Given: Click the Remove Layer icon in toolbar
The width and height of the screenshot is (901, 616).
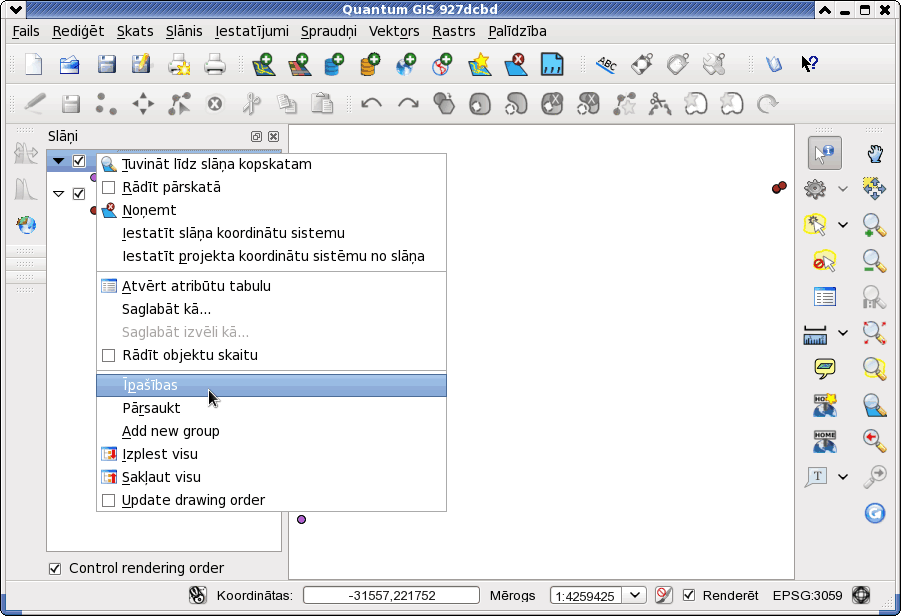Looking at the screenshot, I should tap(515, 64).
